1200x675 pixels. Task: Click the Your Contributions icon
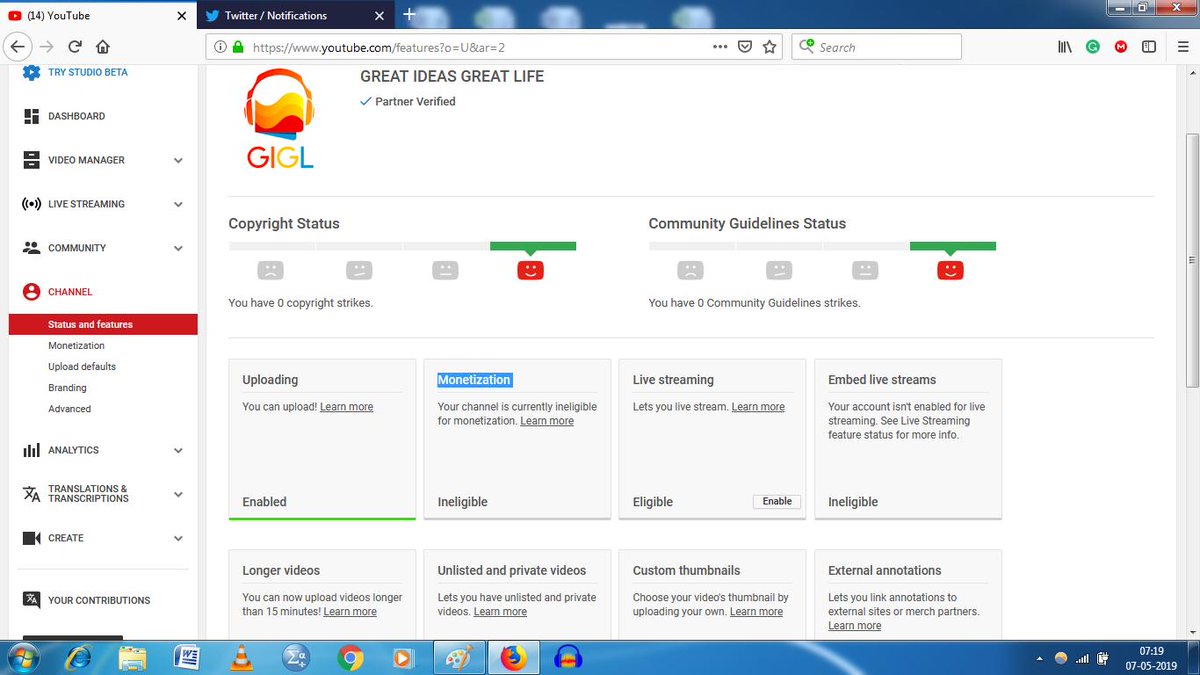[31, 600]
